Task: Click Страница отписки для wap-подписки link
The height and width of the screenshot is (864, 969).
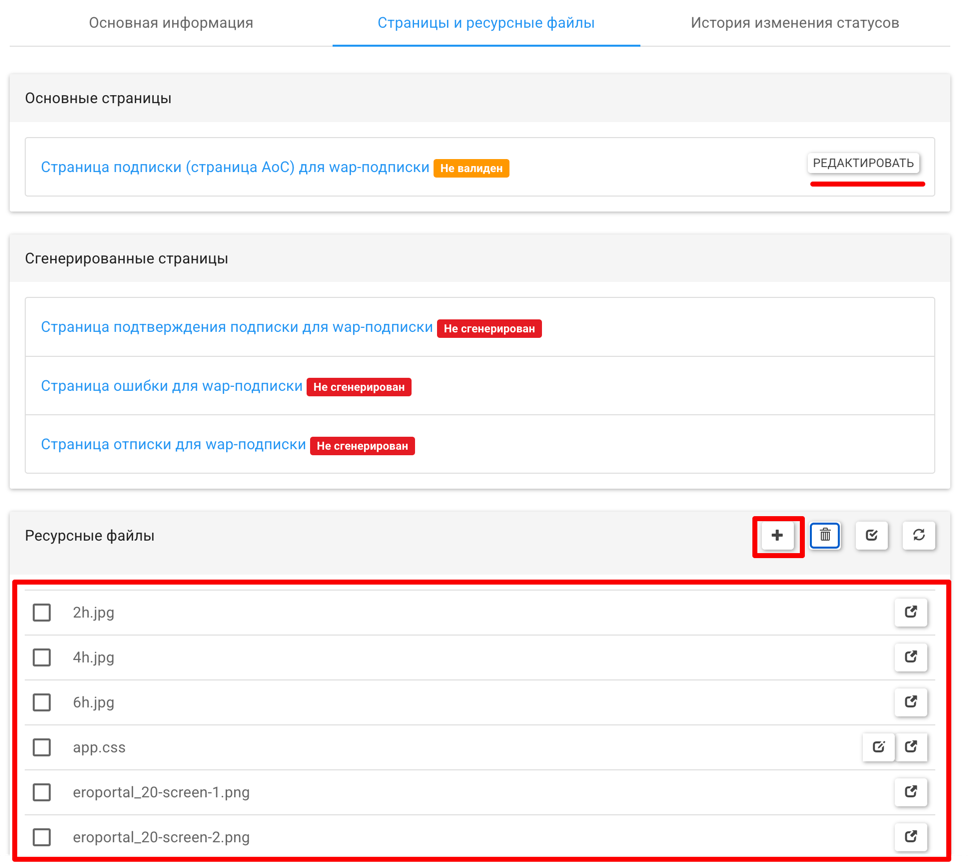Action: [x=173, y=445]
